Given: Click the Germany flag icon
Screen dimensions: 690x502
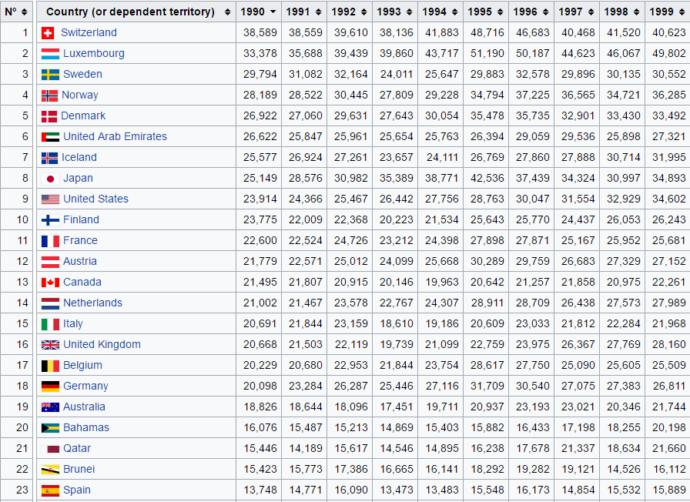Looking at the screenshot, I should 50,386.
